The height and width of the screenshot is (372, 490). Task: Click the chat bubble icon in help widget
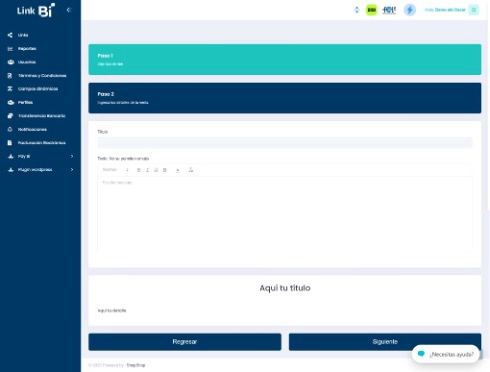point(421,354)
